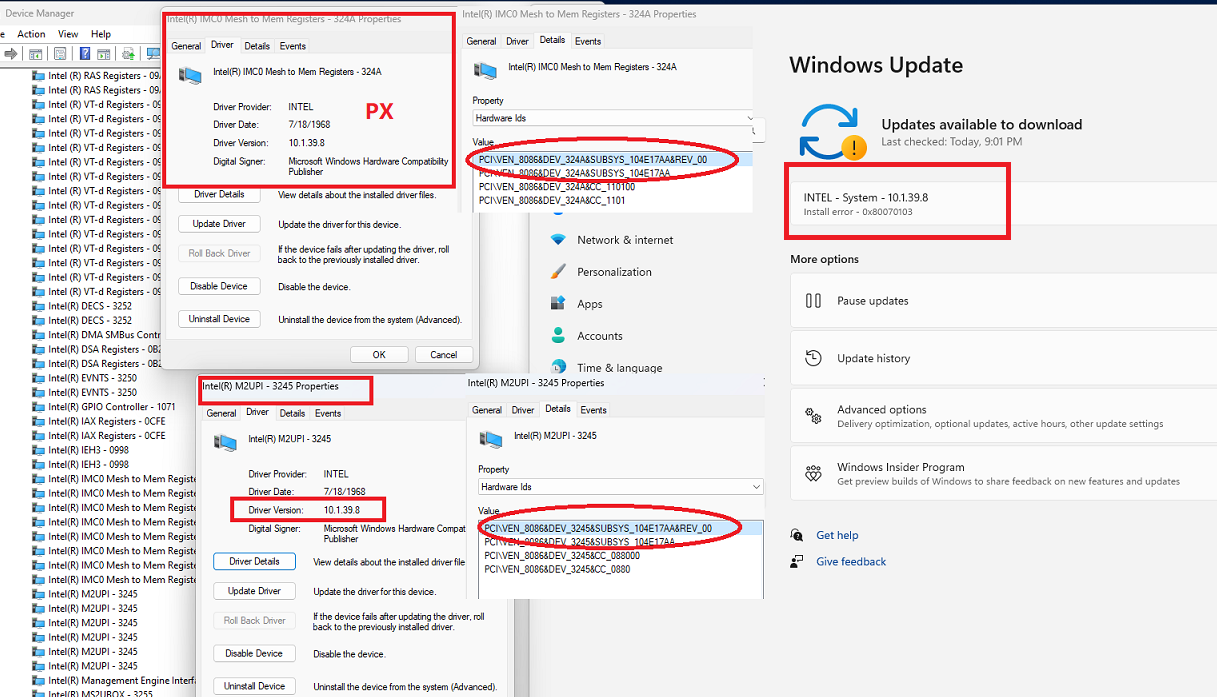Click the Give feedback link
The image size is (1217, 697).
click(851, 561)
